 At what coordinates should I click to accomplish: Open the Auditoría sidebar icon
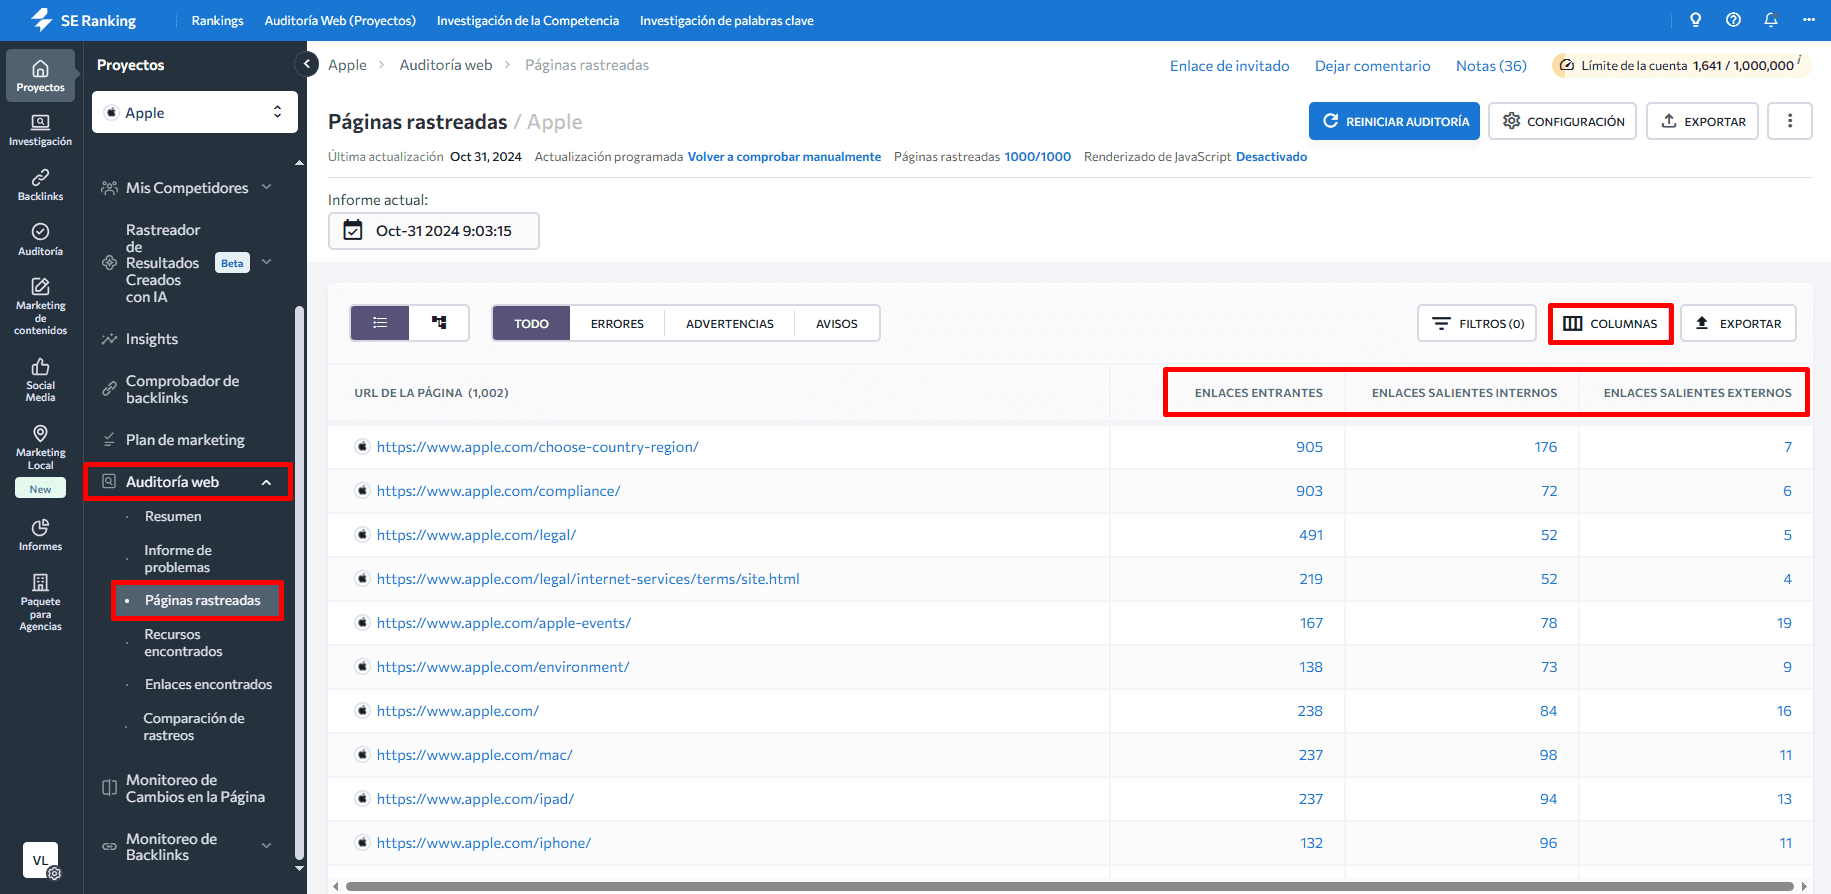40,240
